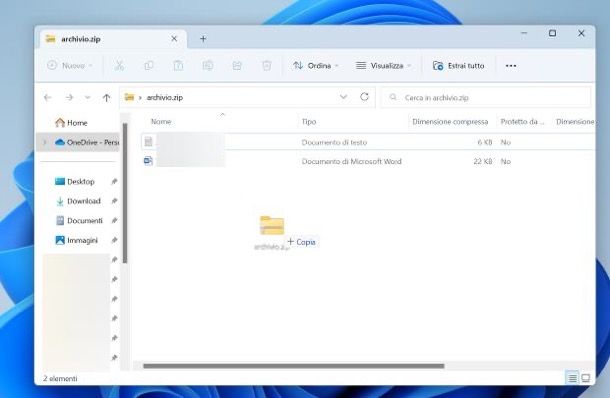This screenshot has width=610, height=398.
Task: Refresh the archivio.zip folder view
Action: [364, 97]
